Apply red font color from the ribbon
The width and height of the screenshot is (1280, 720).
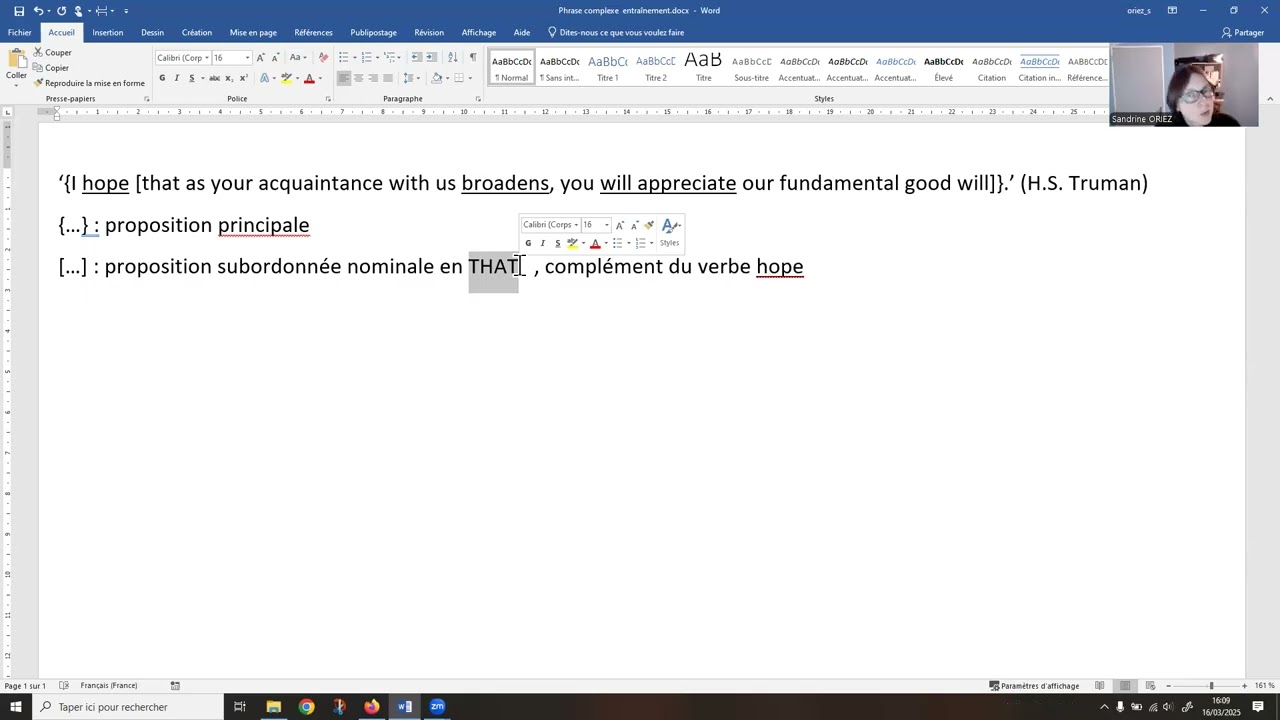pyautogui.click(x=309, y=78)
